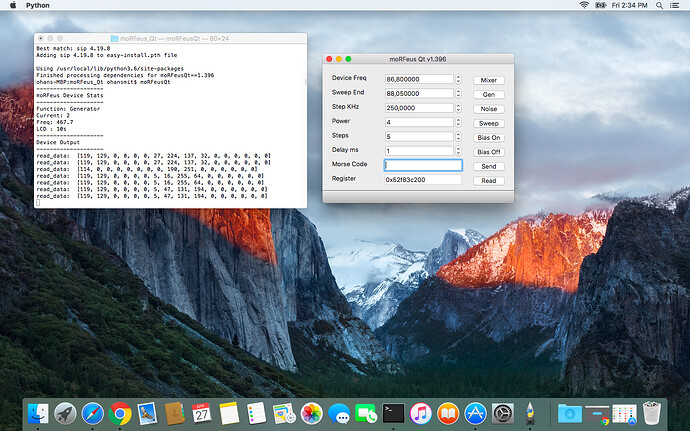This screenshot has height=431, width=690.
Task: Click 'Device Output' heading in Terminal
Action: (x=58, y=142)
